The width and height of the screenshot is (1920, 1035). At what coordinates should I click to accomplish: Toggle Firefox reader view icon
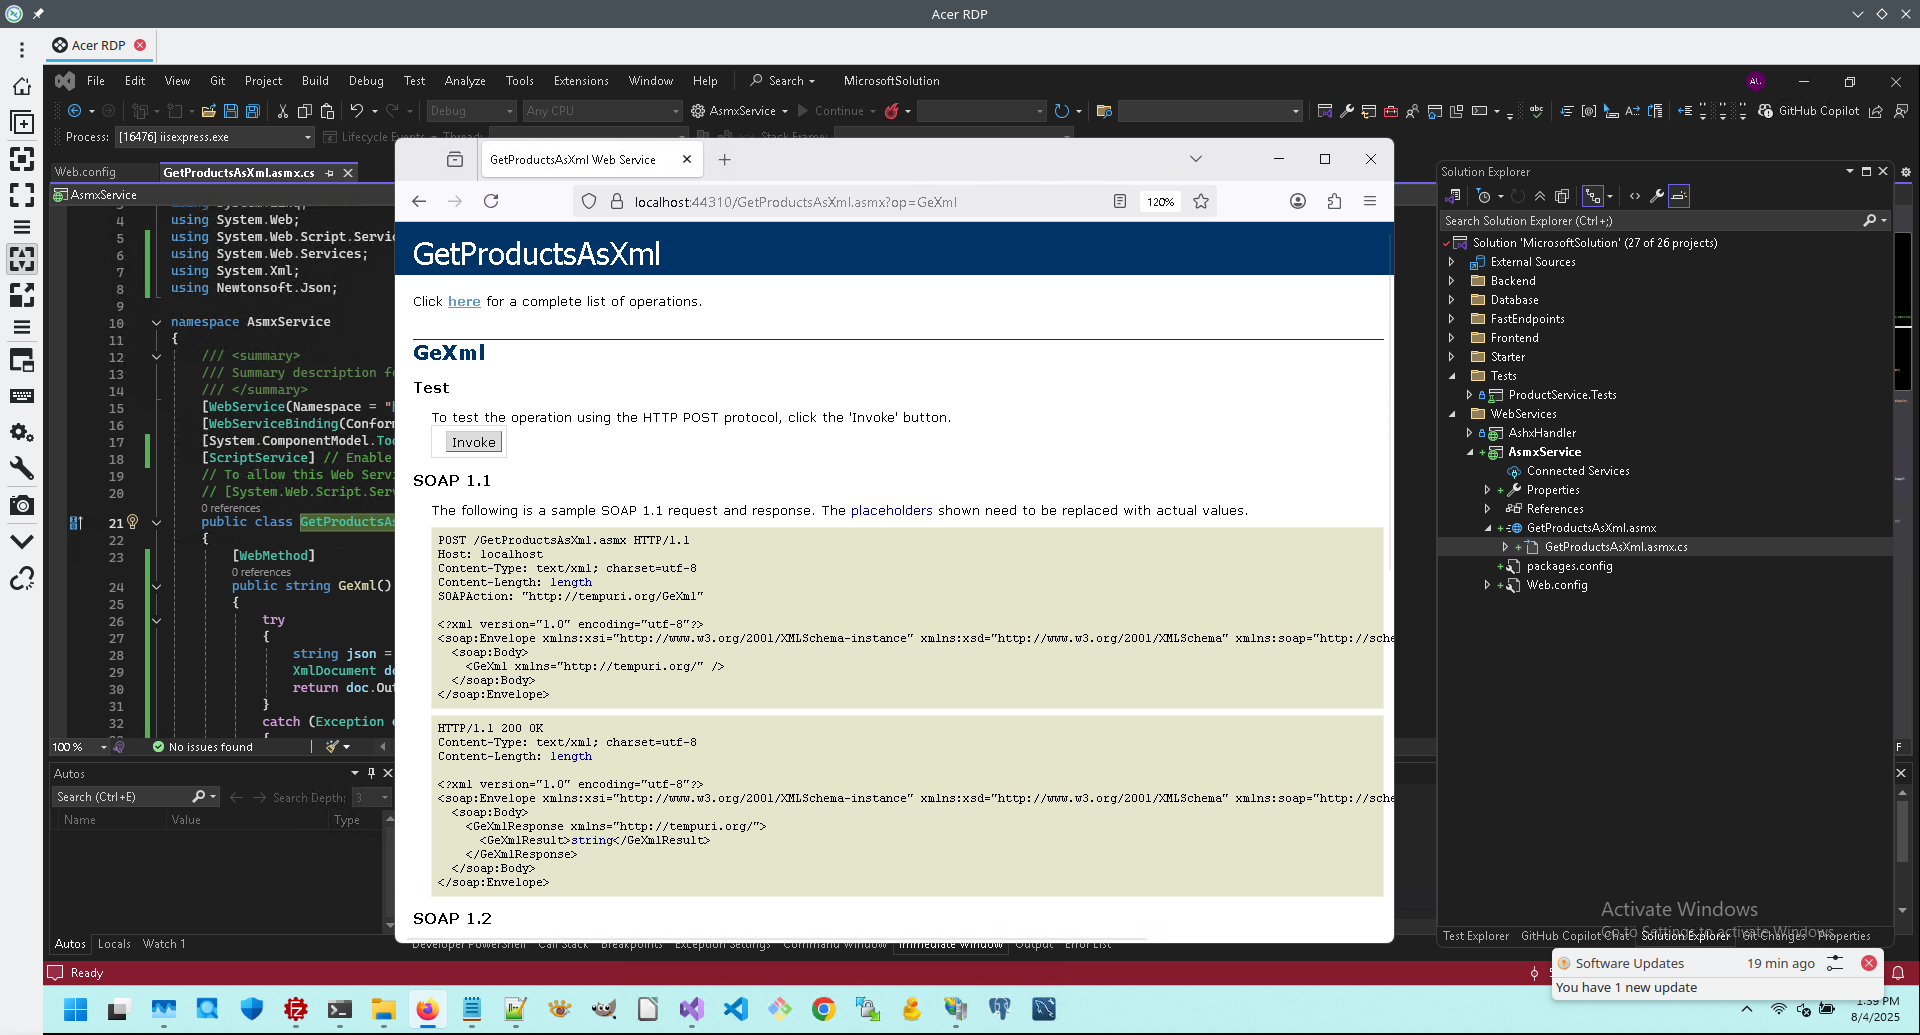[x=1120, y=201]
